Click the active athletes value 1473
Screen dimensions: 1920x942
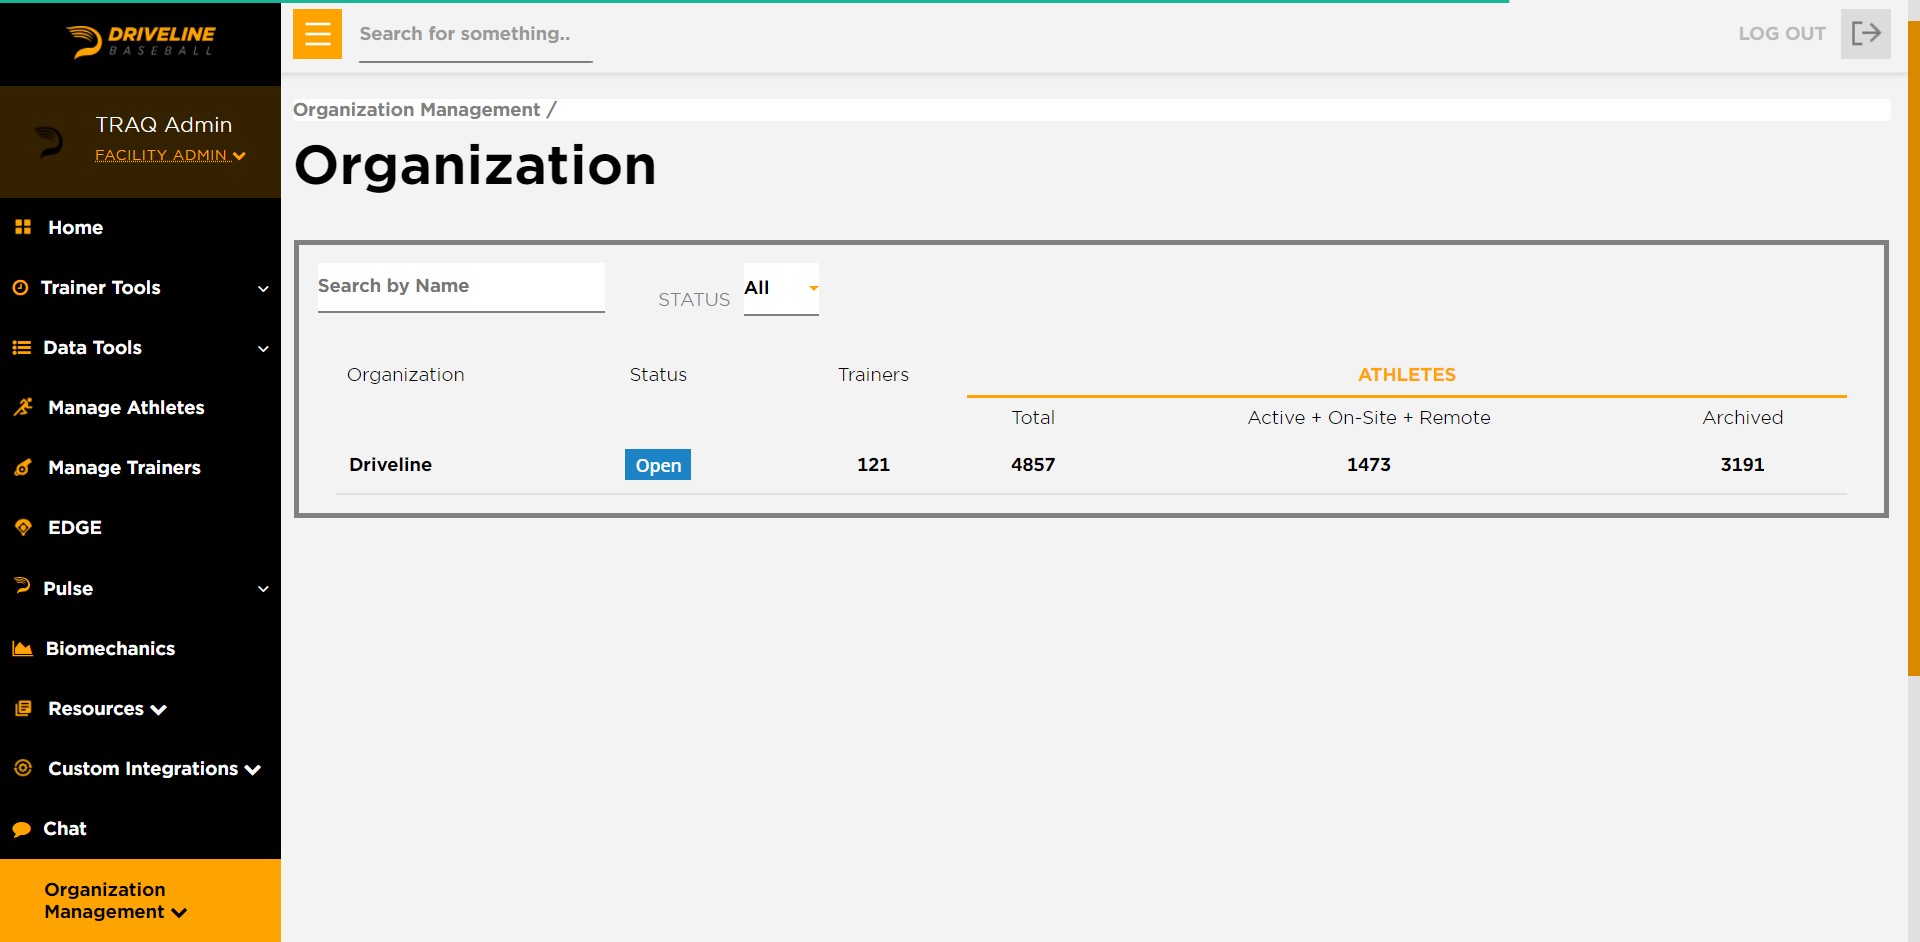point(1369,464)
